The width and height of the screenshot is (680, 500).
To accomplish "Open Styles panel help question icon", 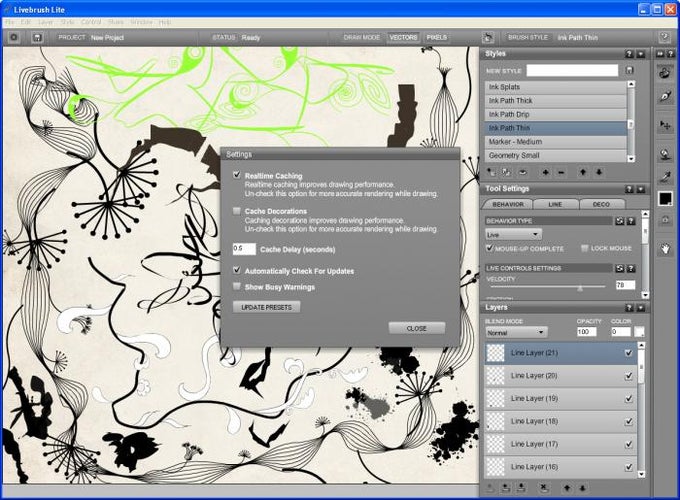I will [x=629, y=54].
